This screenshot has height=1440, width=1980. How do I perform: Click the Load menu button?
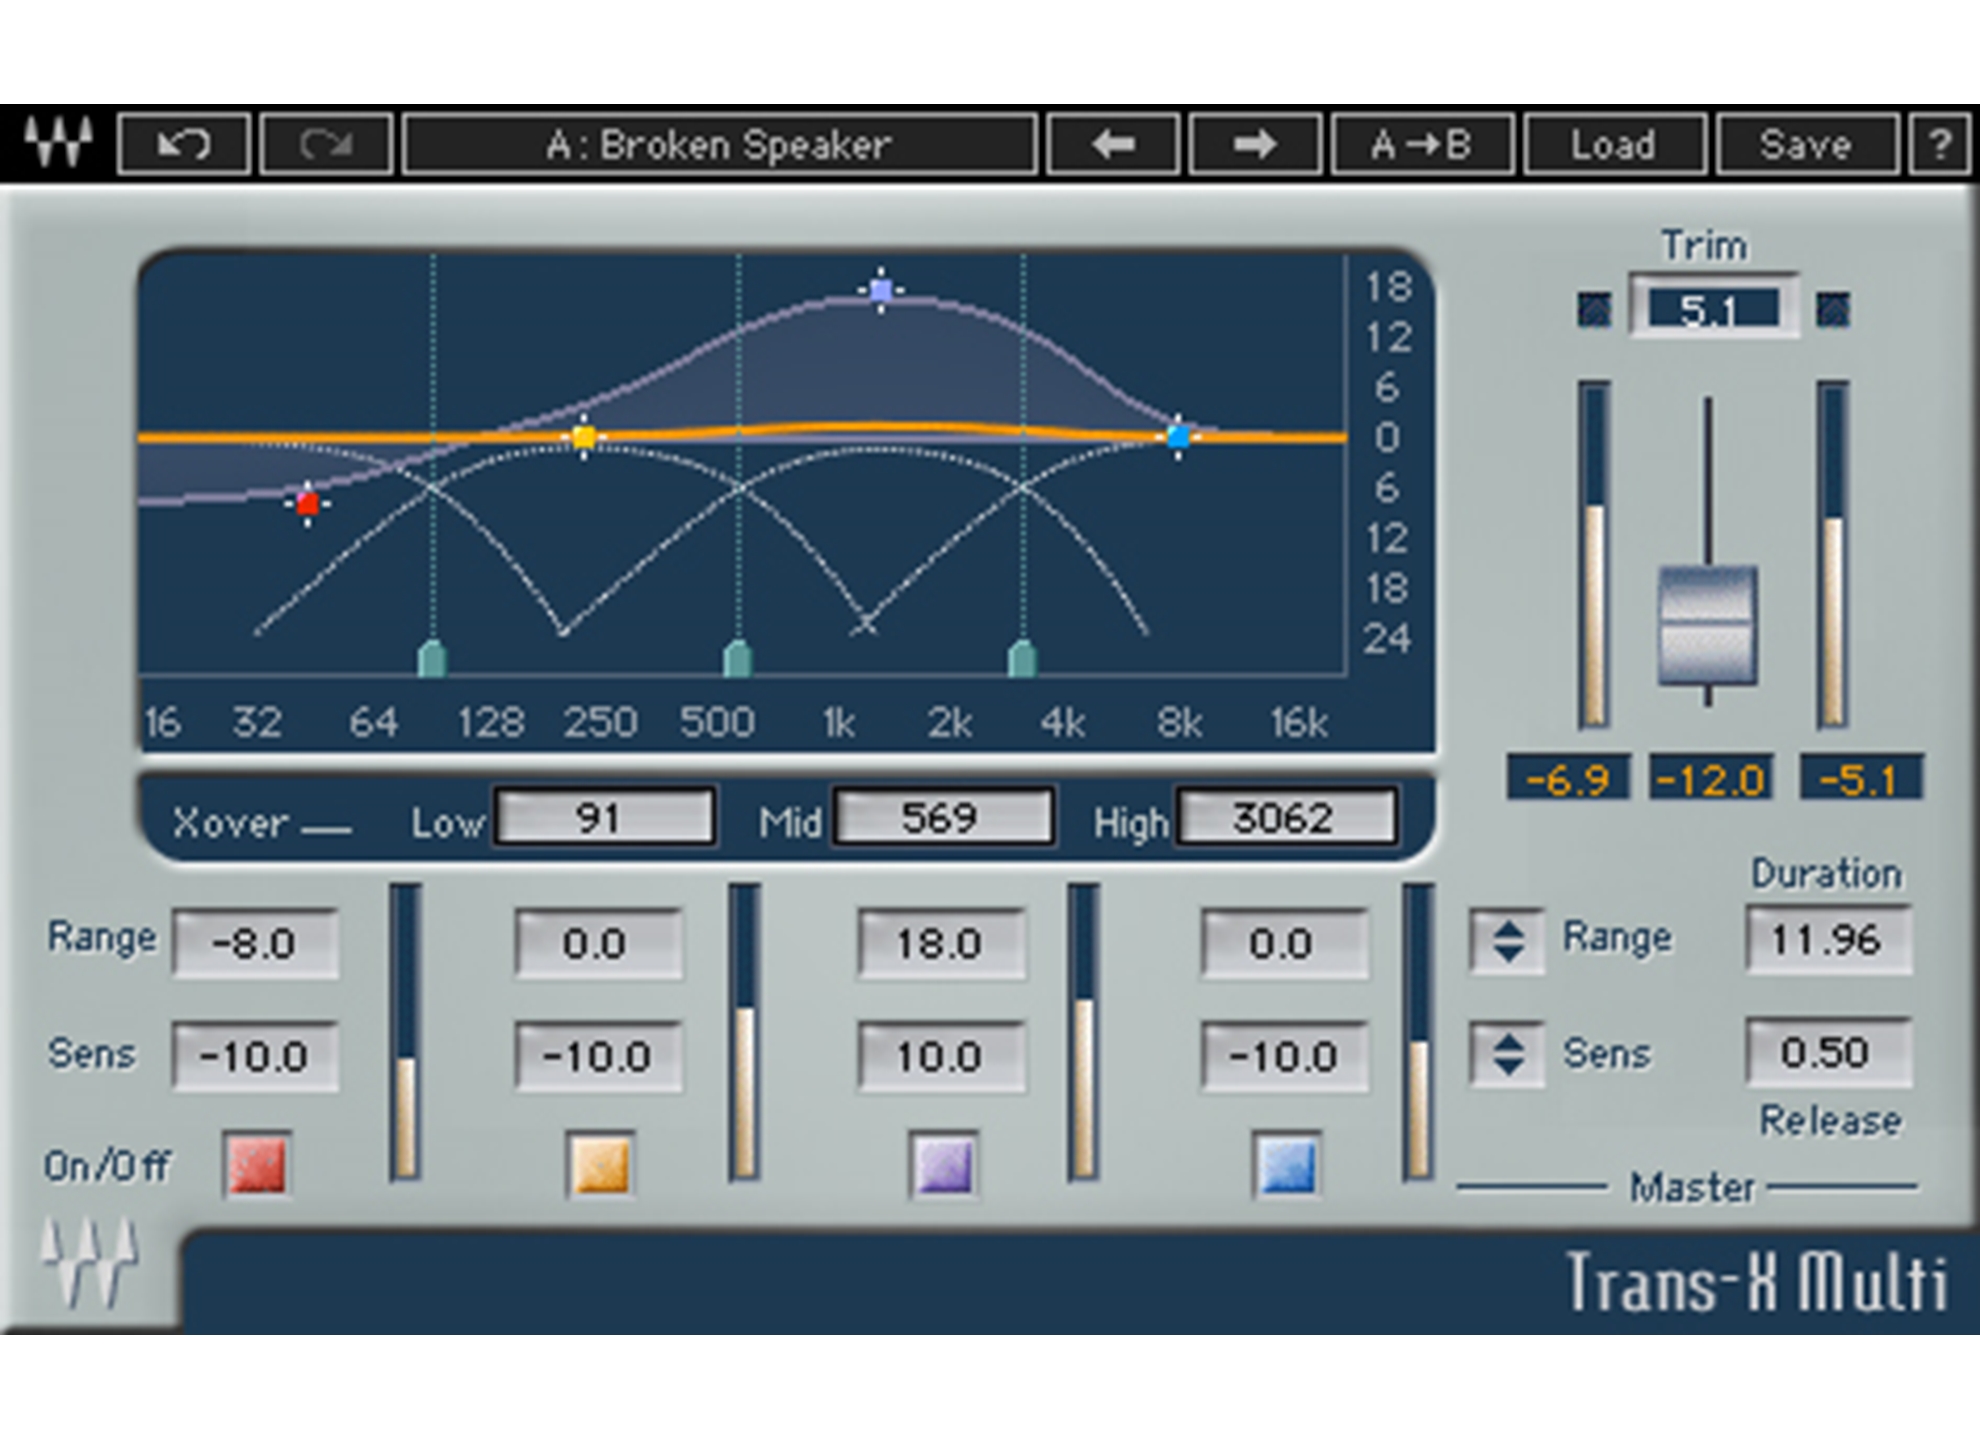(x=1612, y=145)
